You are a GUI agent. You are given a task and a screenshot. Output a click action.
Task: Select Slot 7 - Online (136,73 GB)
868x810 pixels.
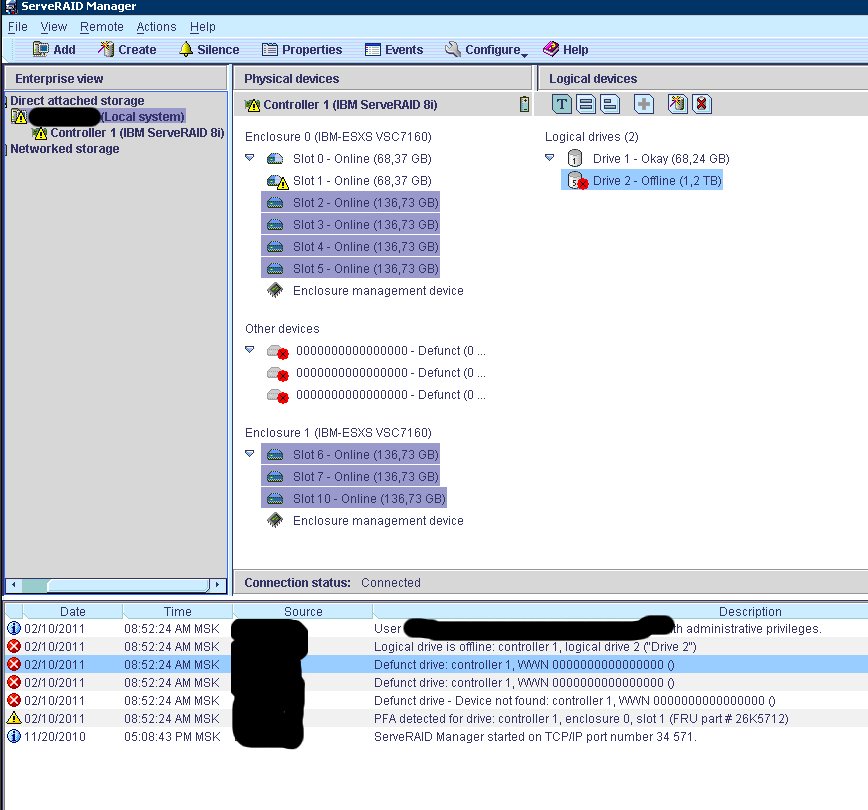click(350, 477)
